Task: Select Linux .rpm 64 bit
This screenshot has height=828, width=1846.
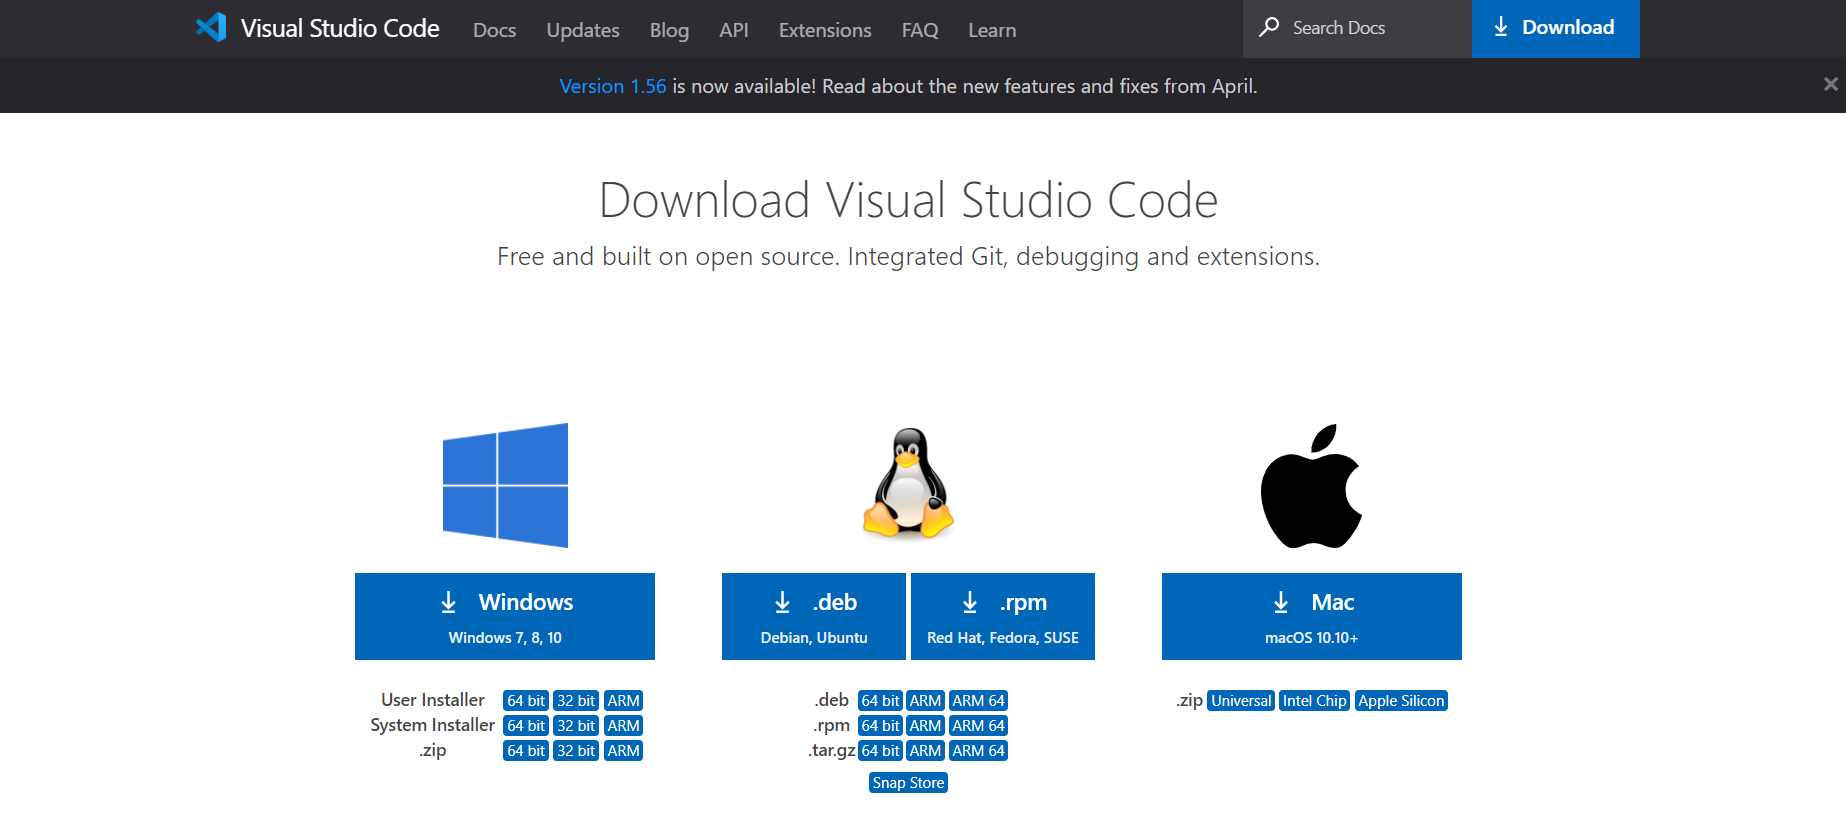Action: (881, 726)
